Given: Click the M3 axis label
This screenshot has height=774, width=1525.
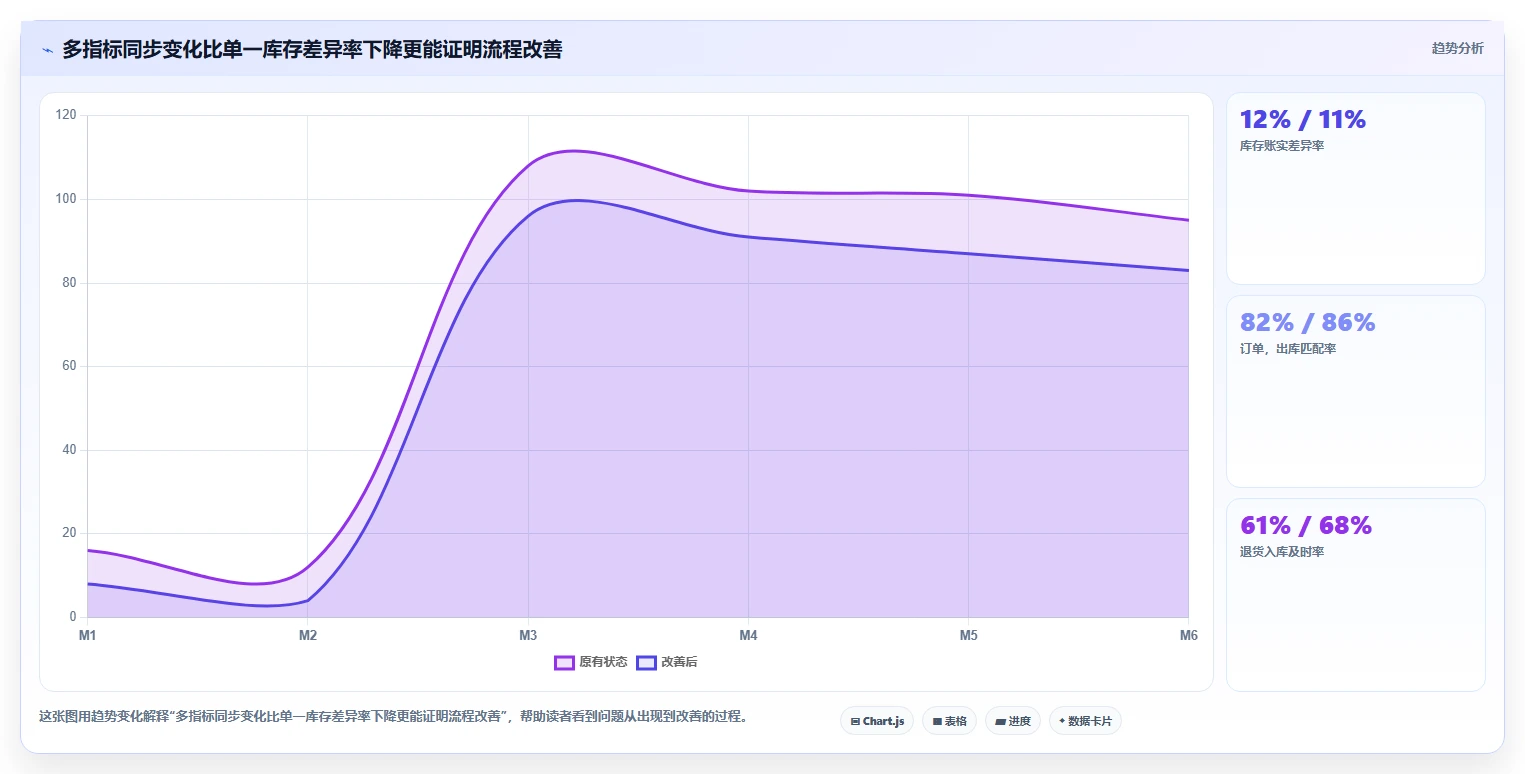Looking at the screenshot, I should coord(528,635).
